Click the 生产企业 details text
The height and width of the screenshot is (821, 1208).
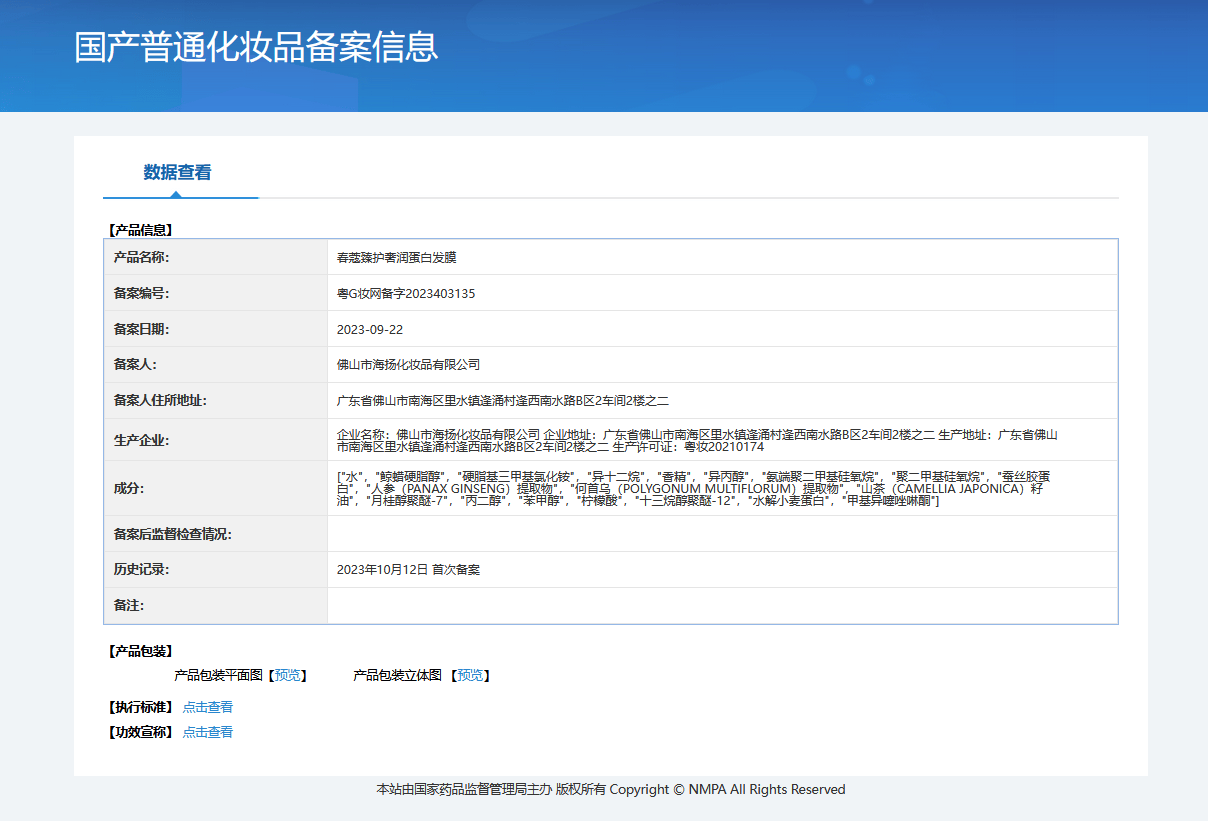697,440
